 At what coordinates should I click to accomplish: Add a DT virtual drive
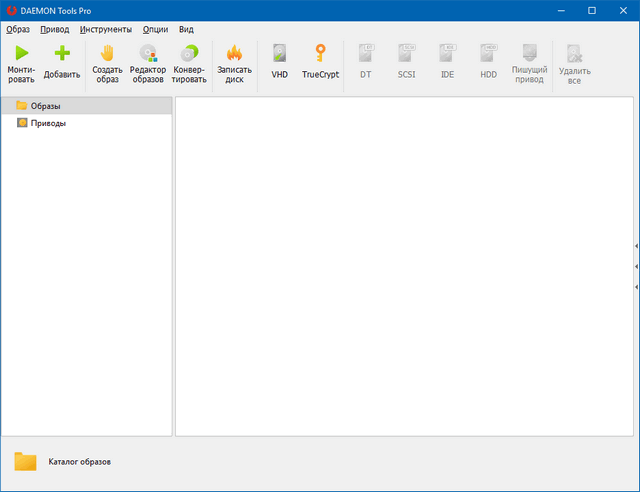(x=365, y=54)
